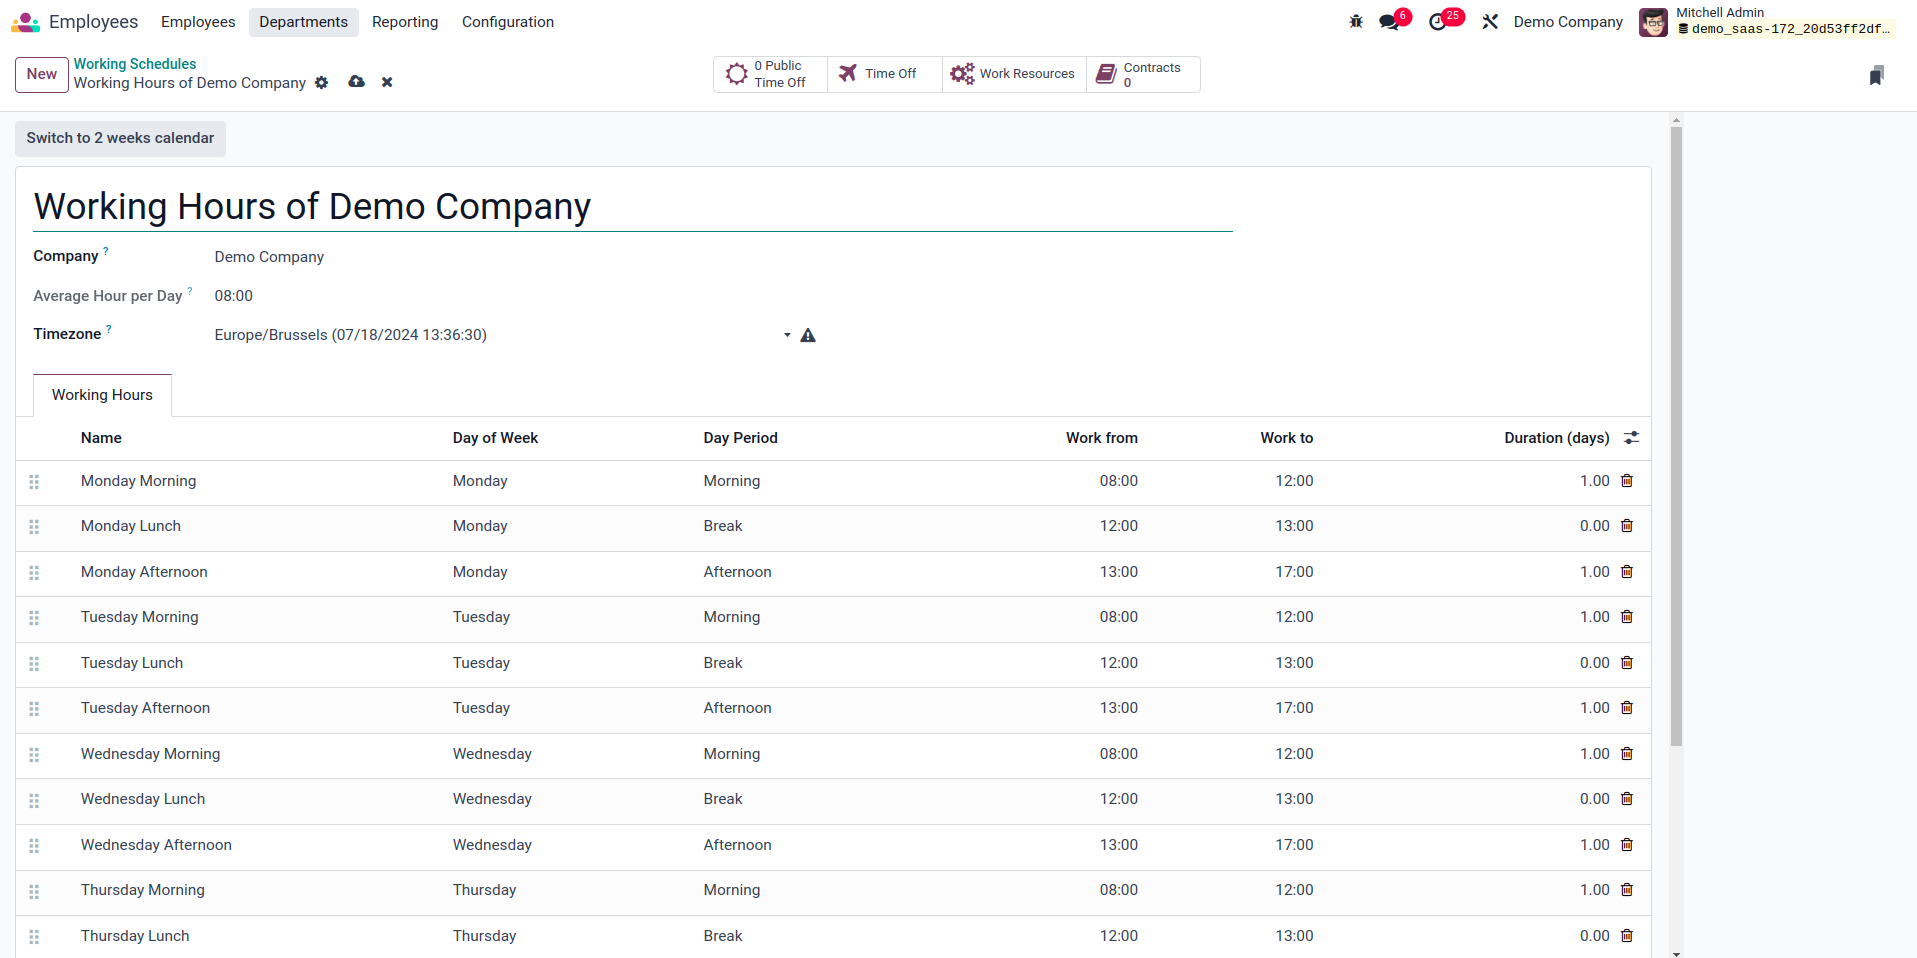Sort by the Day Period column header

(740, 438)
